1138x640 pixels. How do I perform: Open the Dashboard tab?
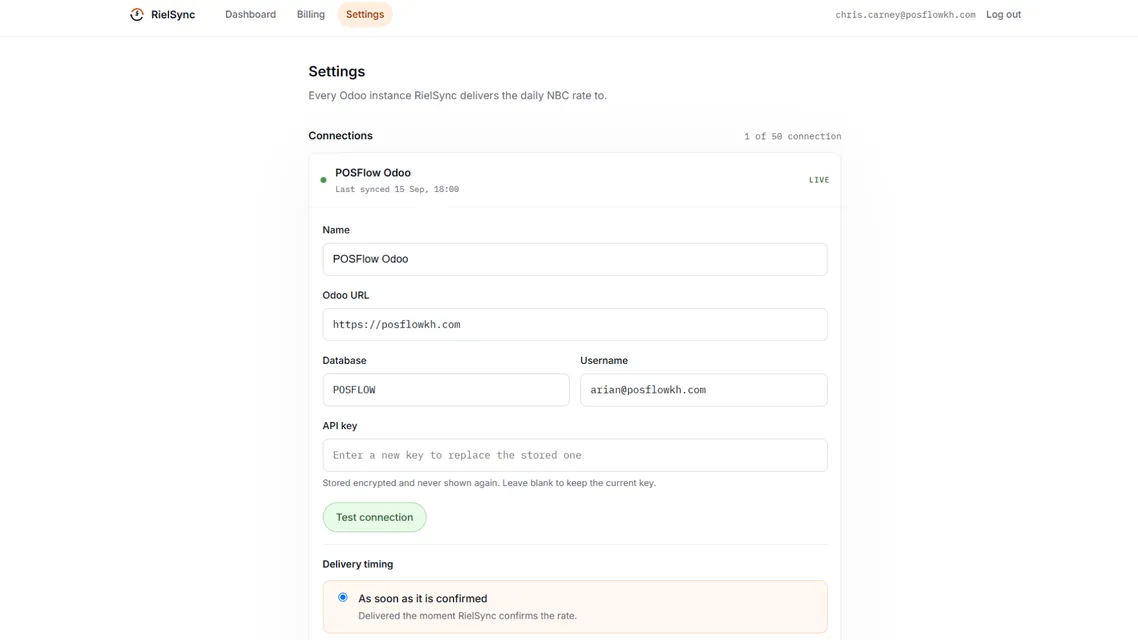click(250, 15)
